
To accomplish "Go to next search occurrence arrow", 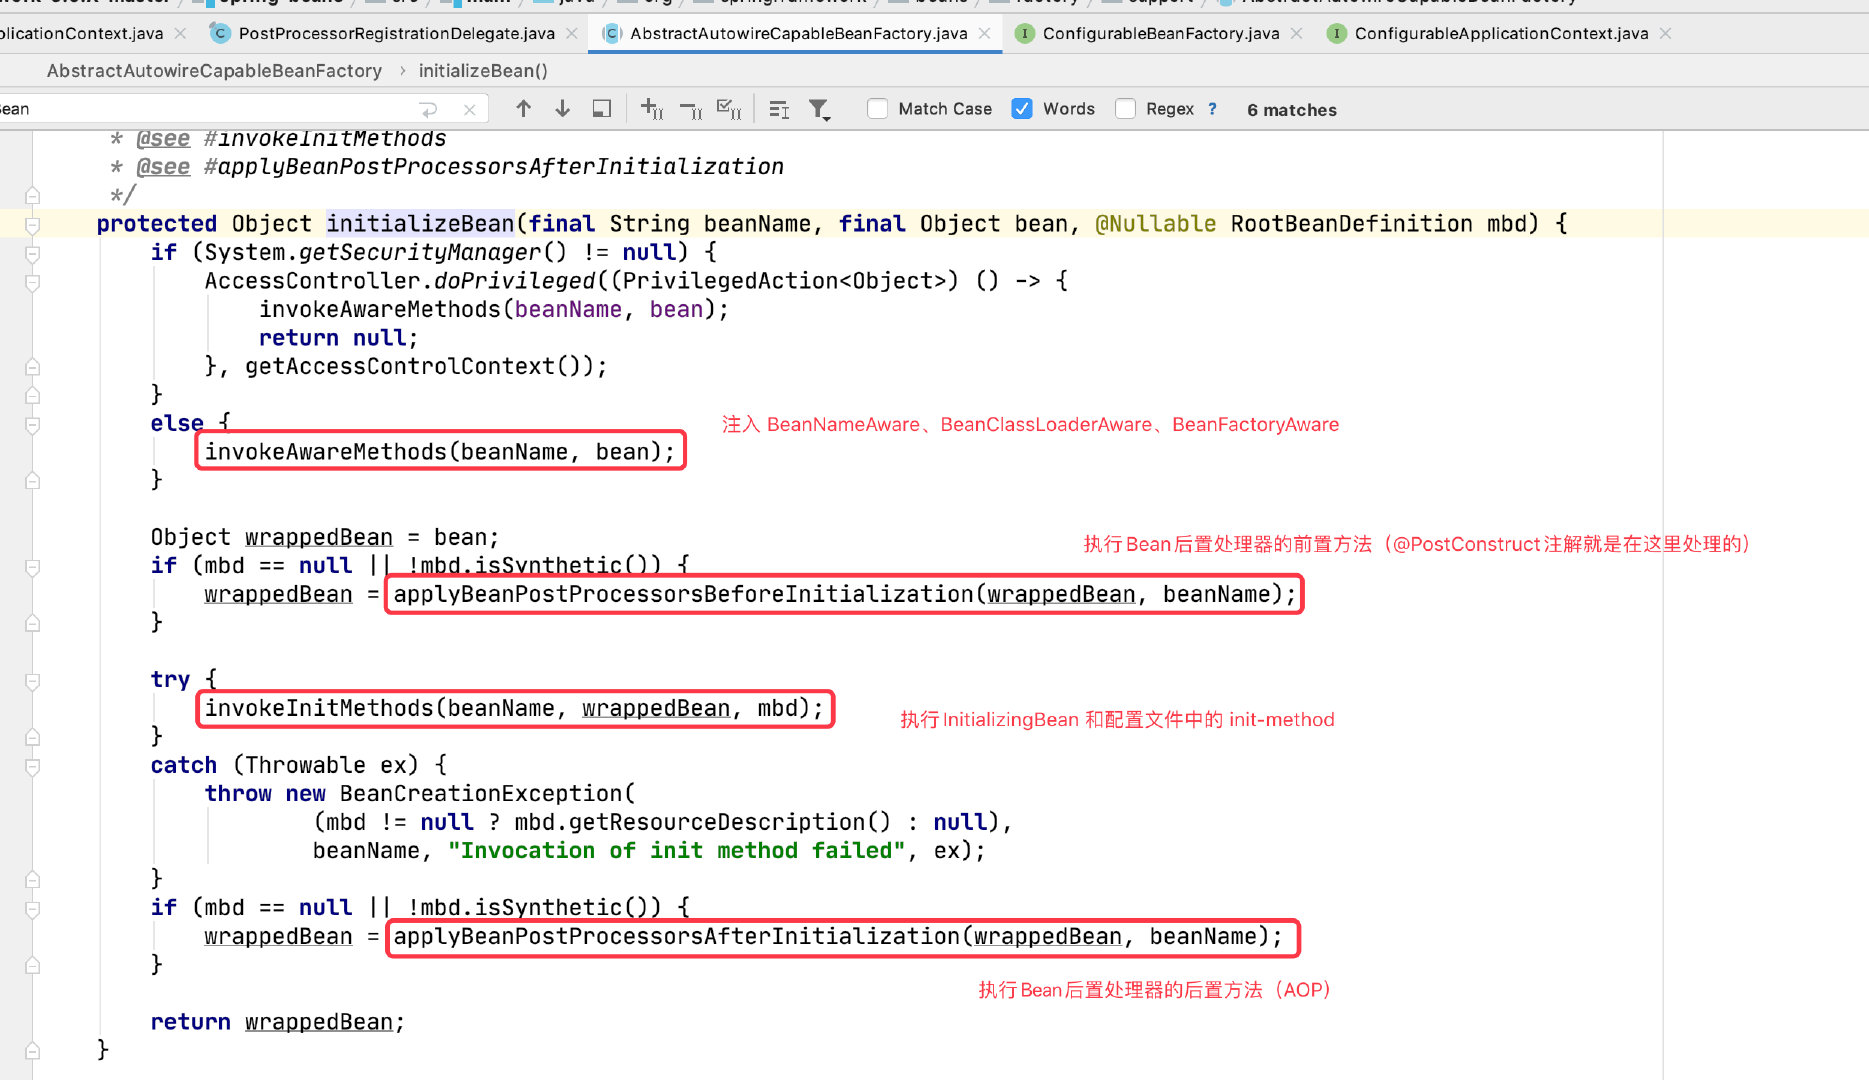I will coord(562,109).
